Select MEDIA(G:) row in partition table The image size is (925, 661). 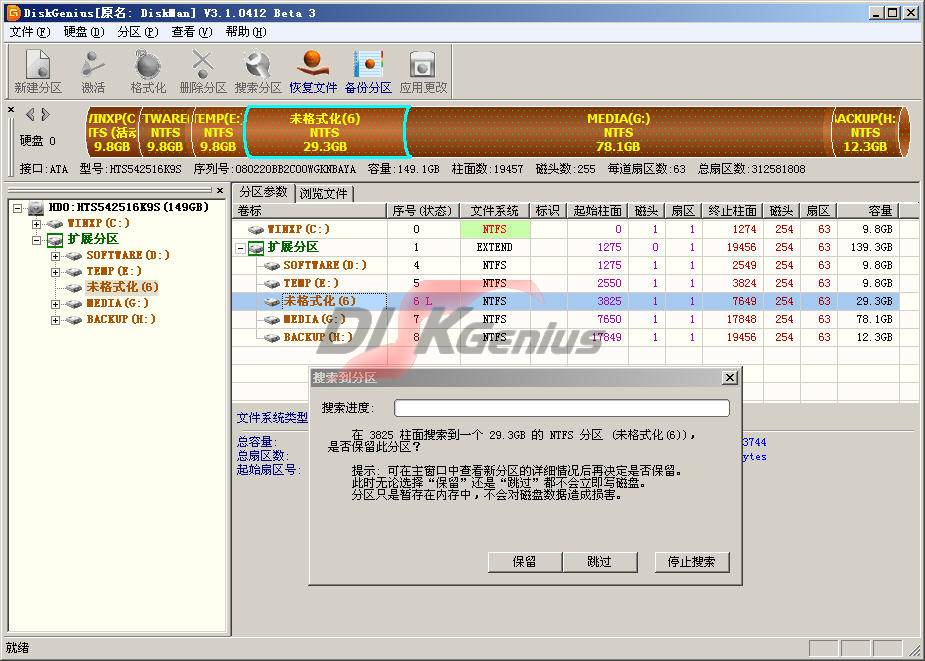click(566, 319)
